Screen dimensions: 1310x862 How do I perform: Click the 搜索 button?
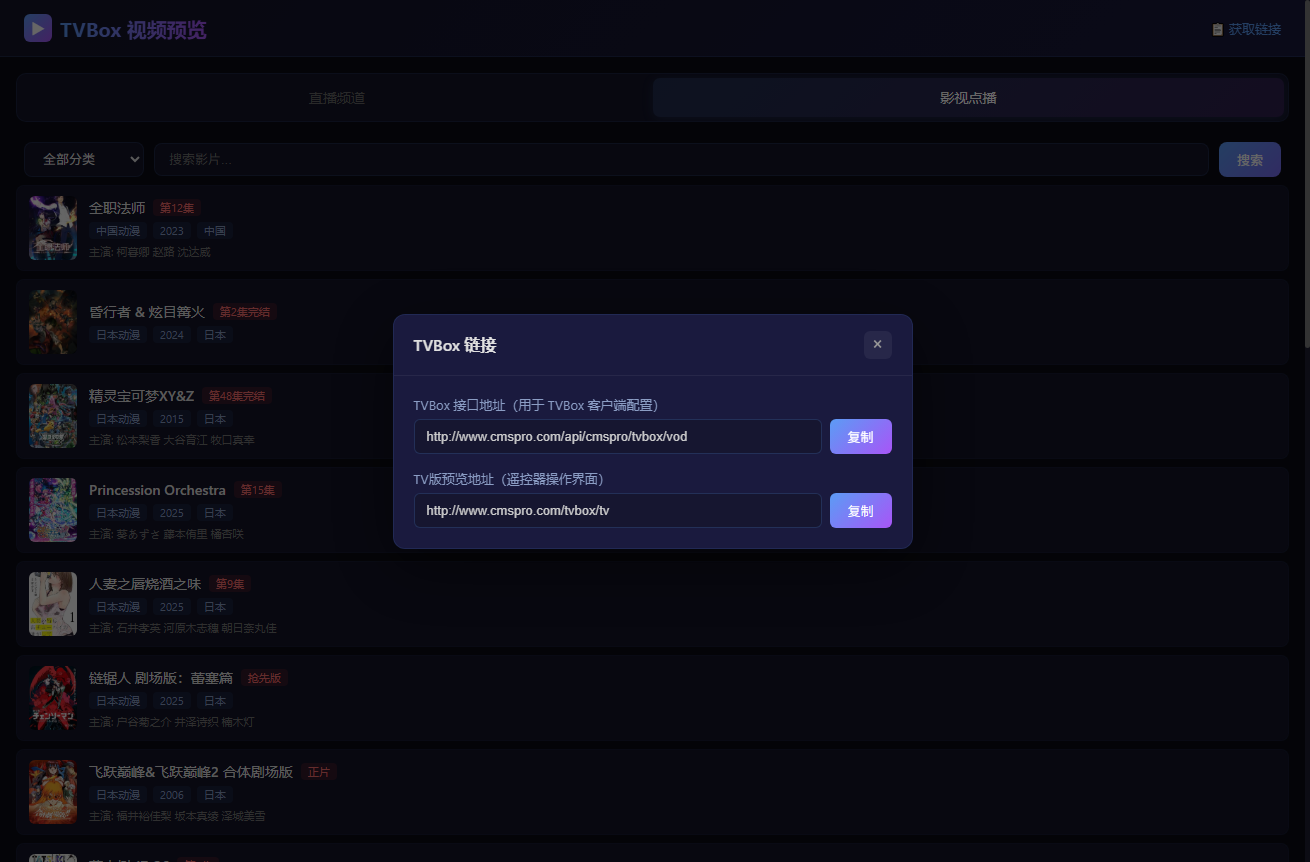pyautogui.click(x=1250, y=160)
